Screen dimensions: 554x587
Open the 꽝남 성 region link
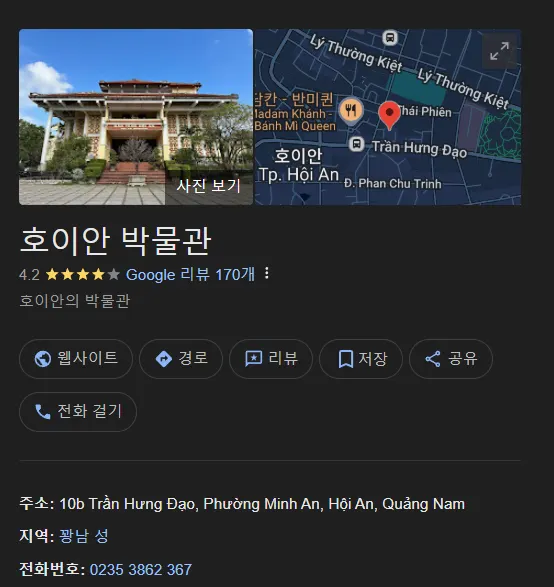click(x=84, y=536)
